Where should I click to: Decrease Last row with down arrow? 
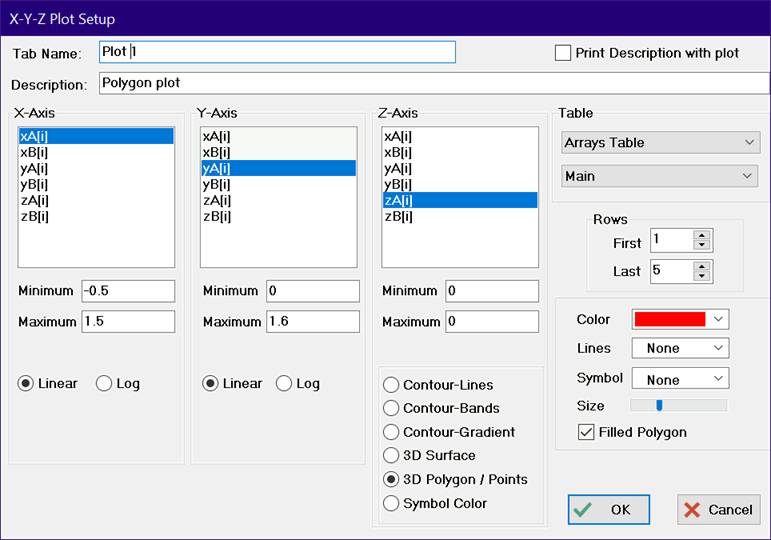tap(702, 276)
